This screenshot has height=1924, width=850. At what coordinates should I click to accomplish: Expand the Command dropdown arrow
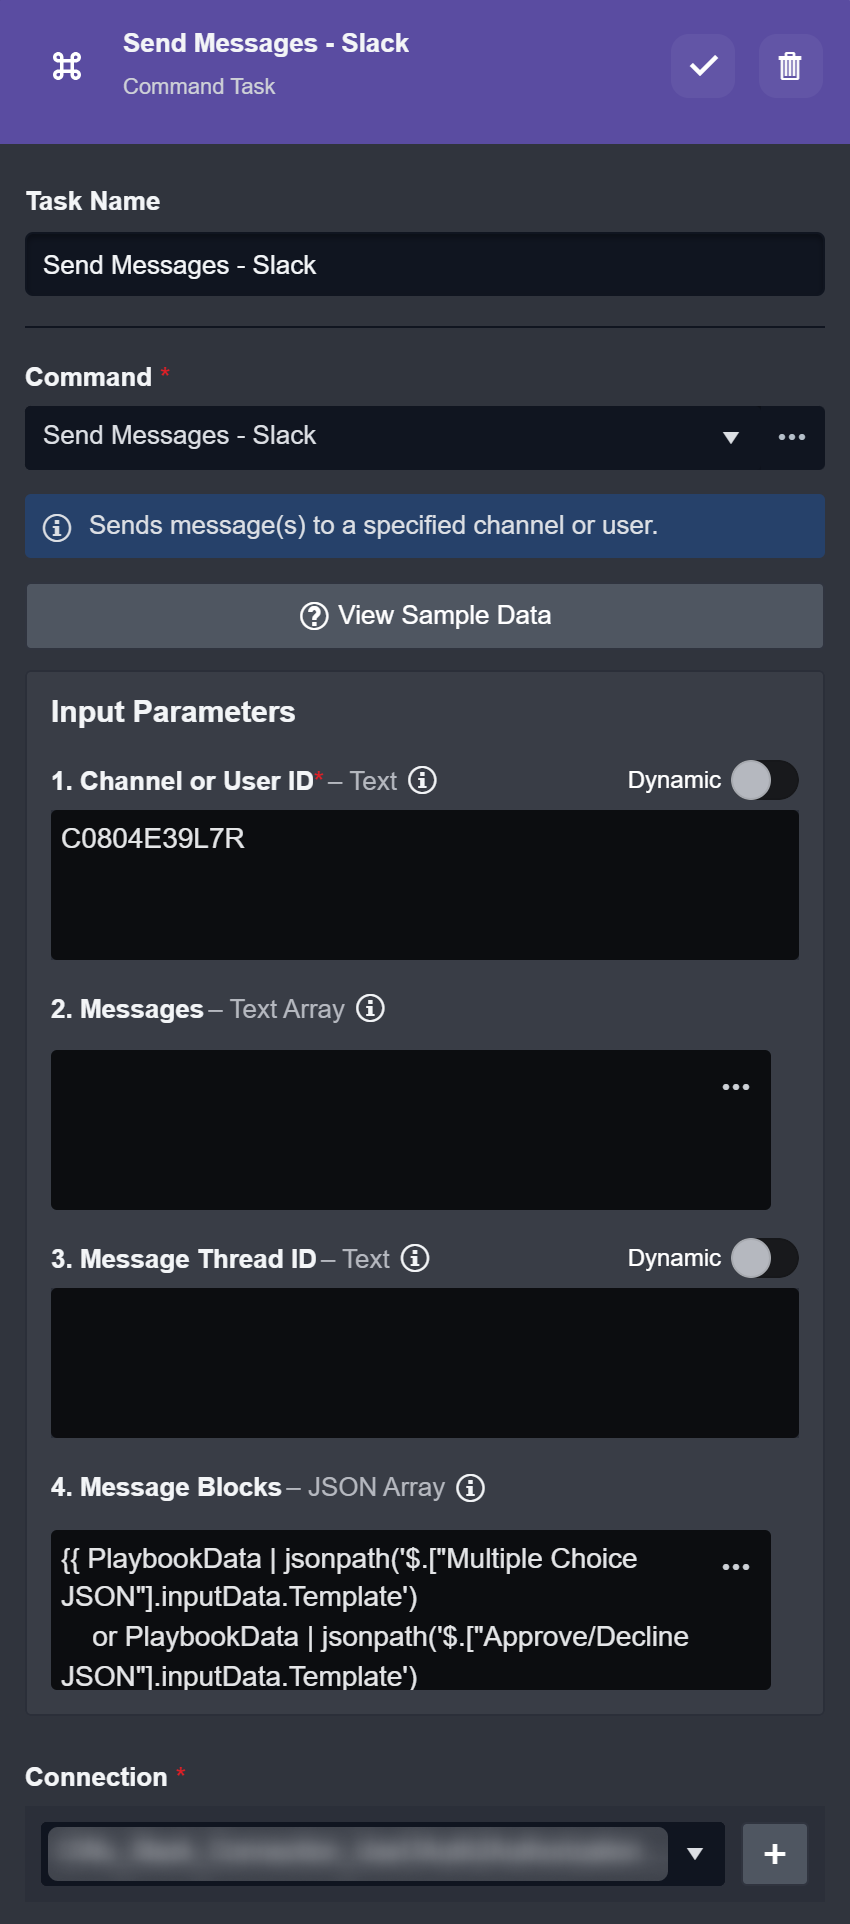coord(731,437)
